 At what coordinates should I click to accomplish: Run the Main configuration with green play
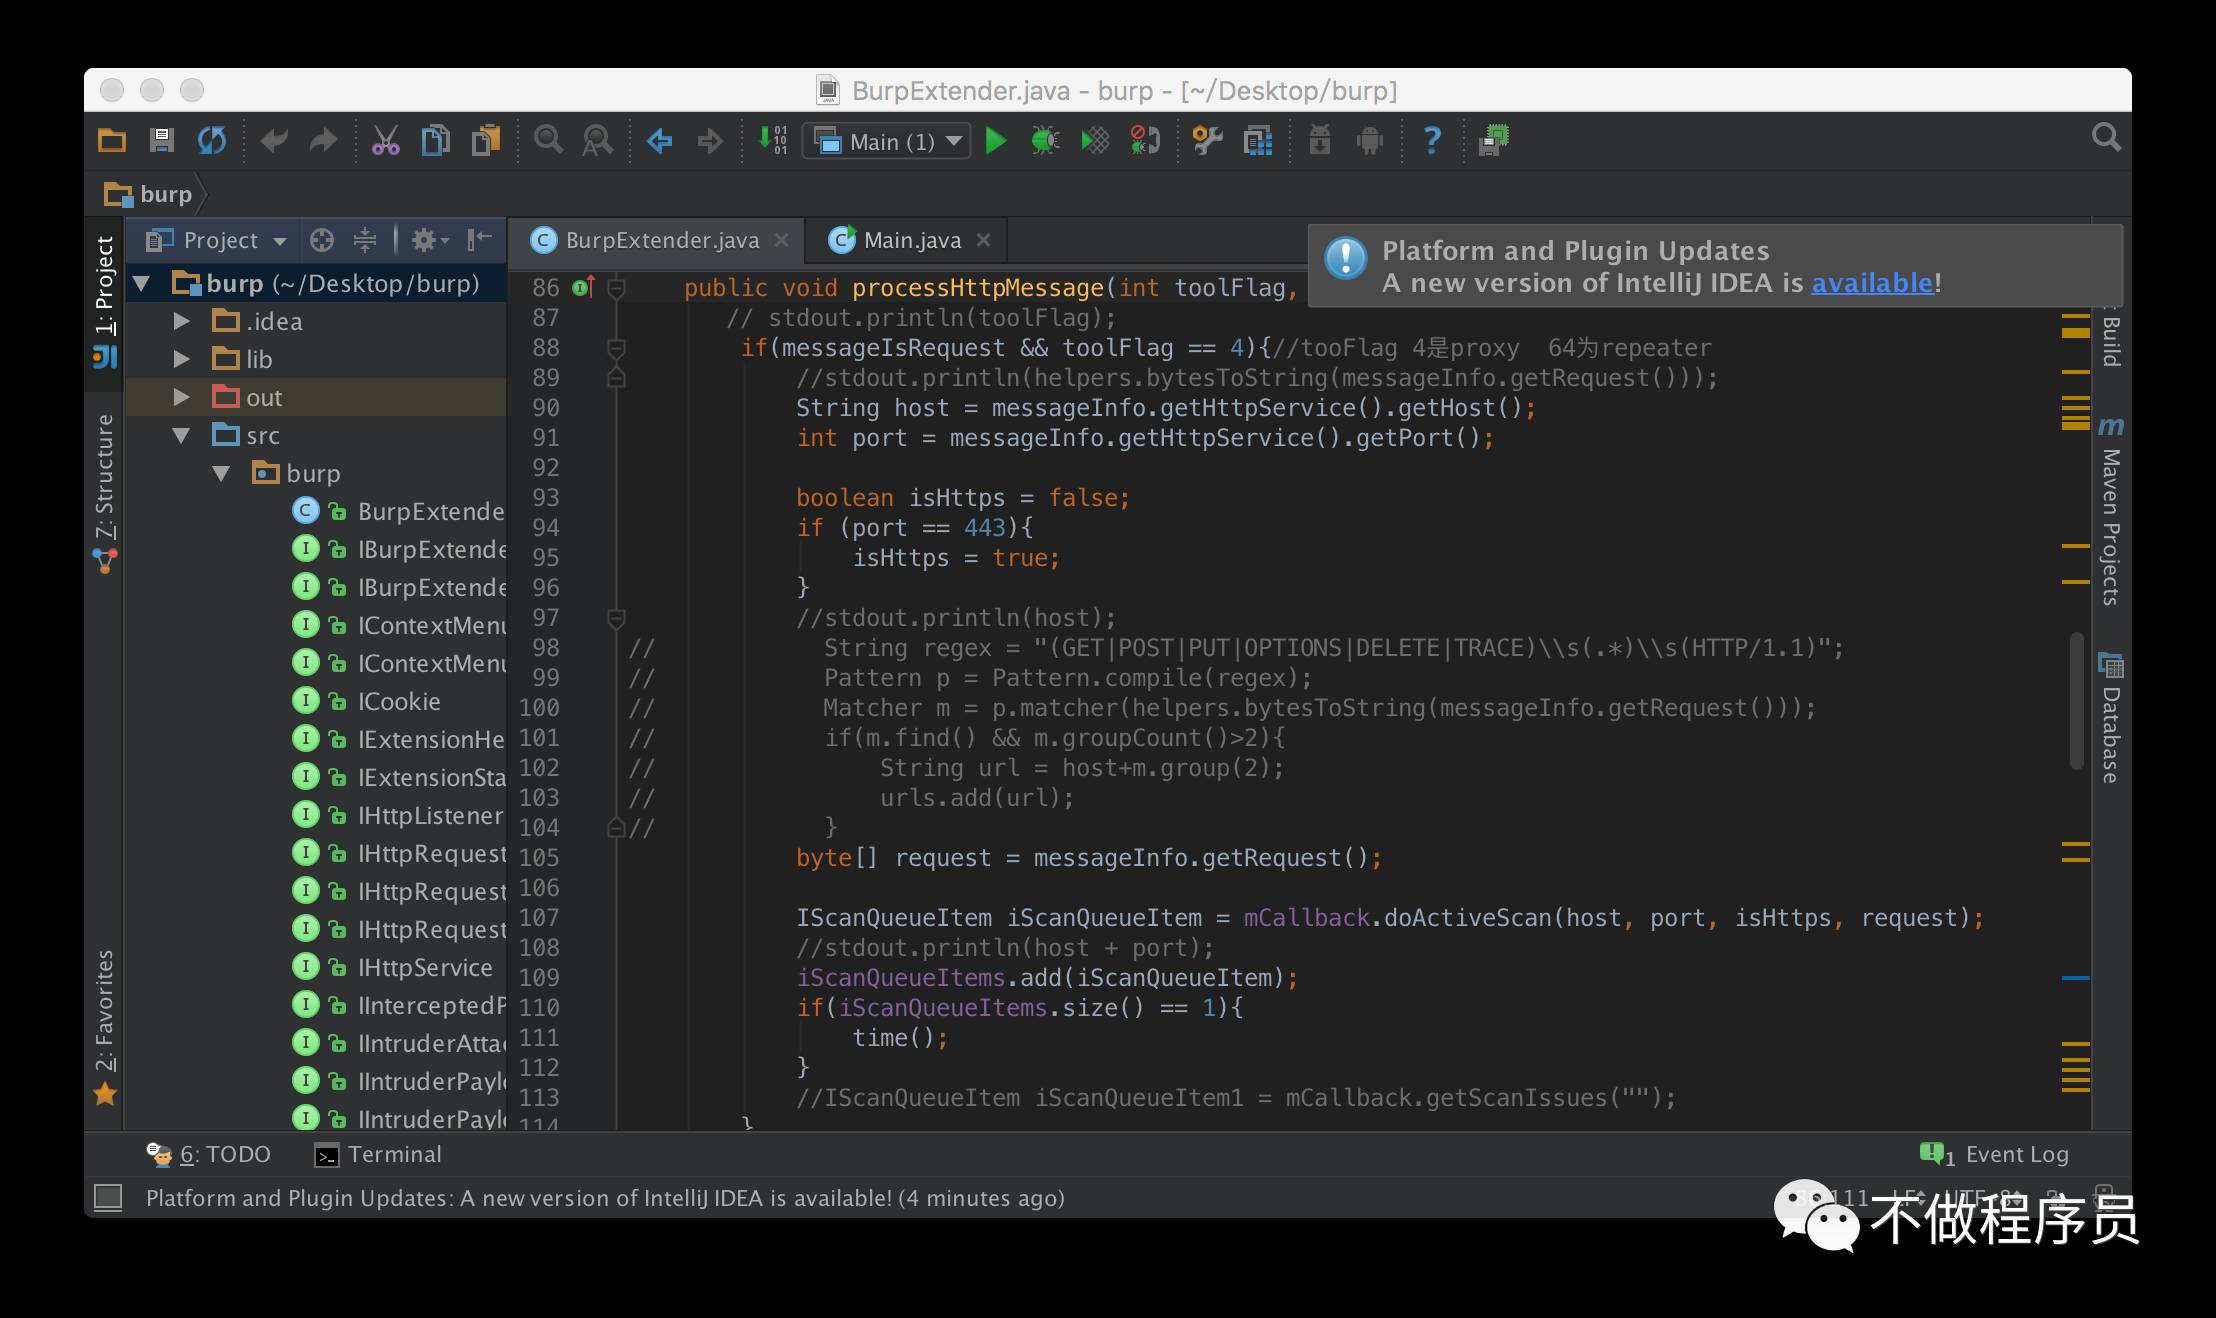pyautogui.click(x=995, y=141)
